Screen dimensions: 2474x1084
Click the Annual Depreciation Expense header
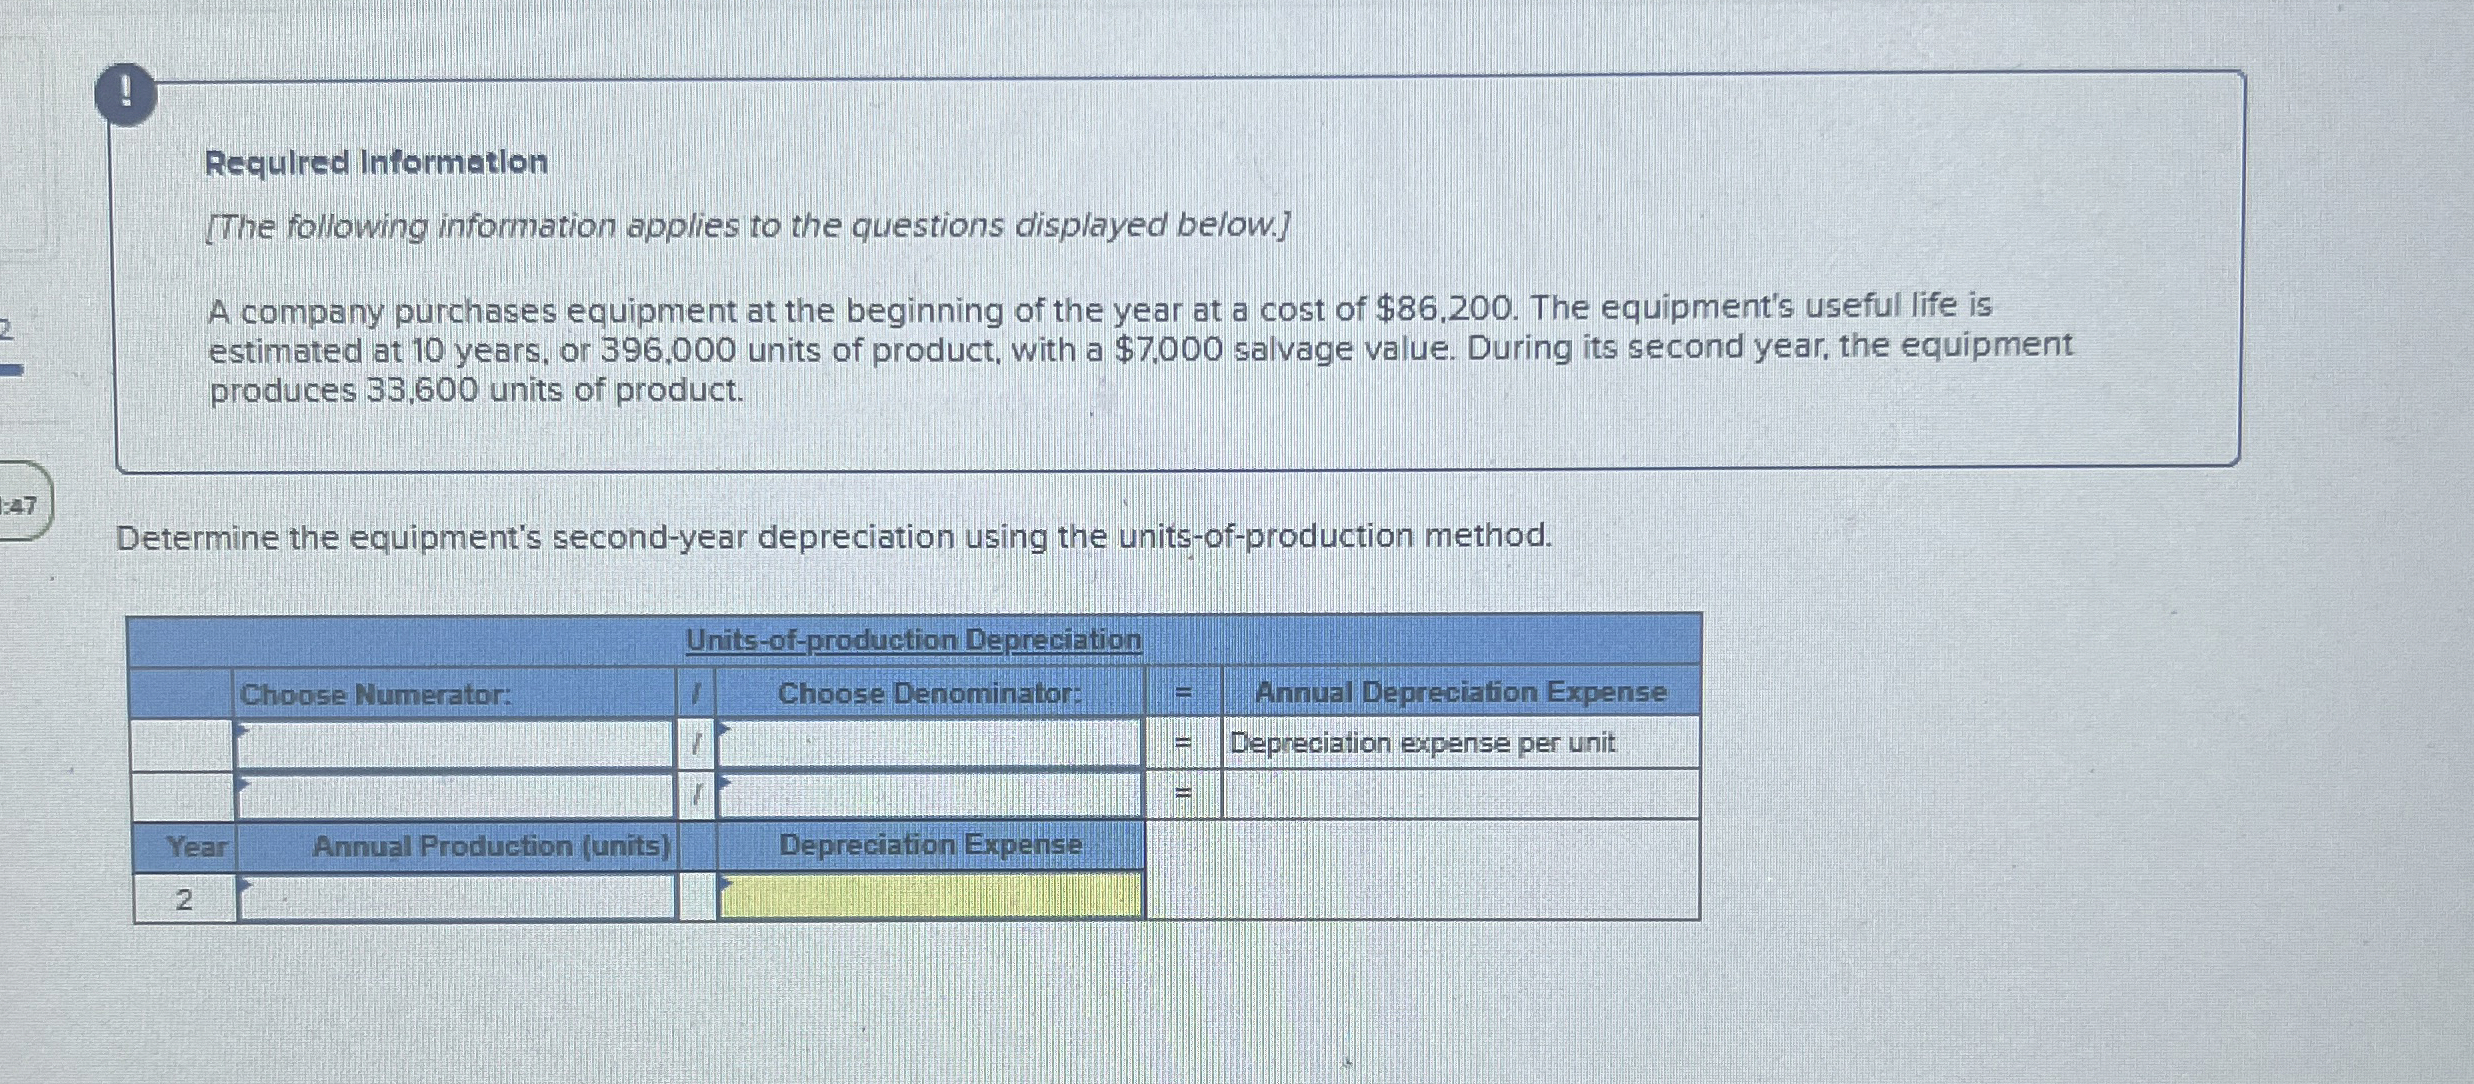tap(1460, 692)
